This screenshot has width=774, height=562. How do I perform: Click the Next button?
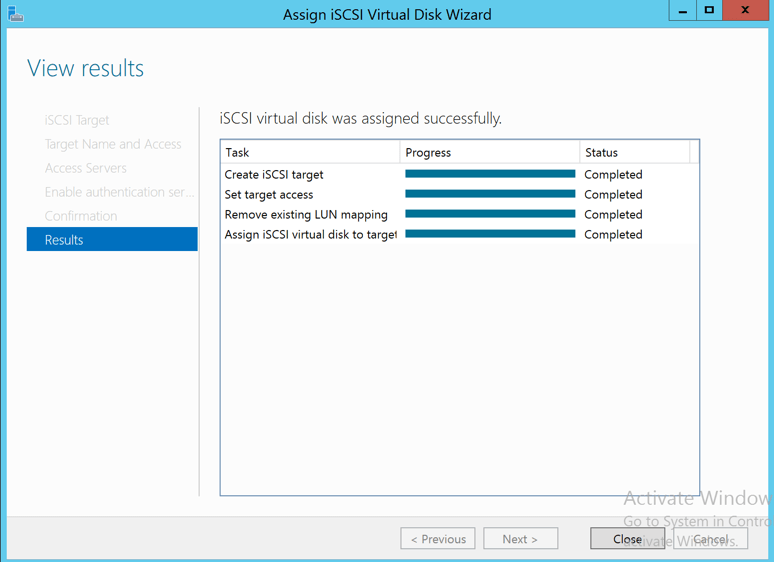pyautogui.click(x=520, y=539)
